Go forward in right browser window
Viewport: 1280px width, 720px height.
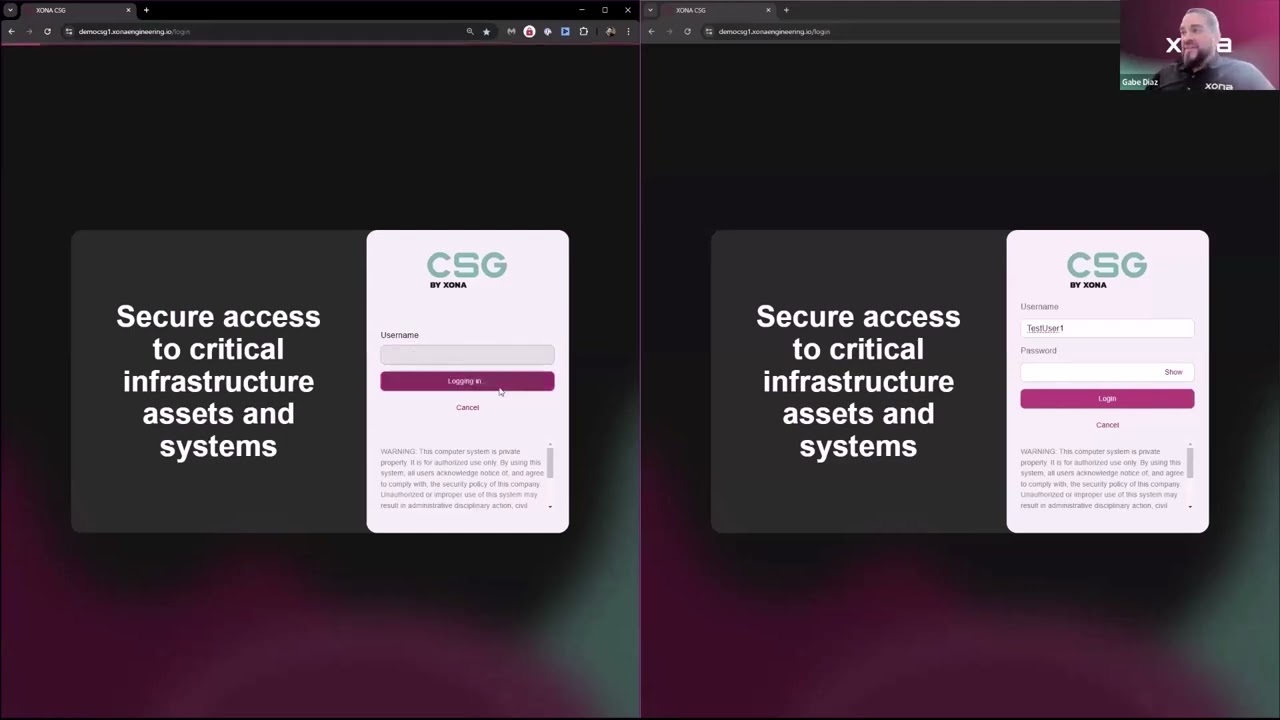tap(669, 31)
